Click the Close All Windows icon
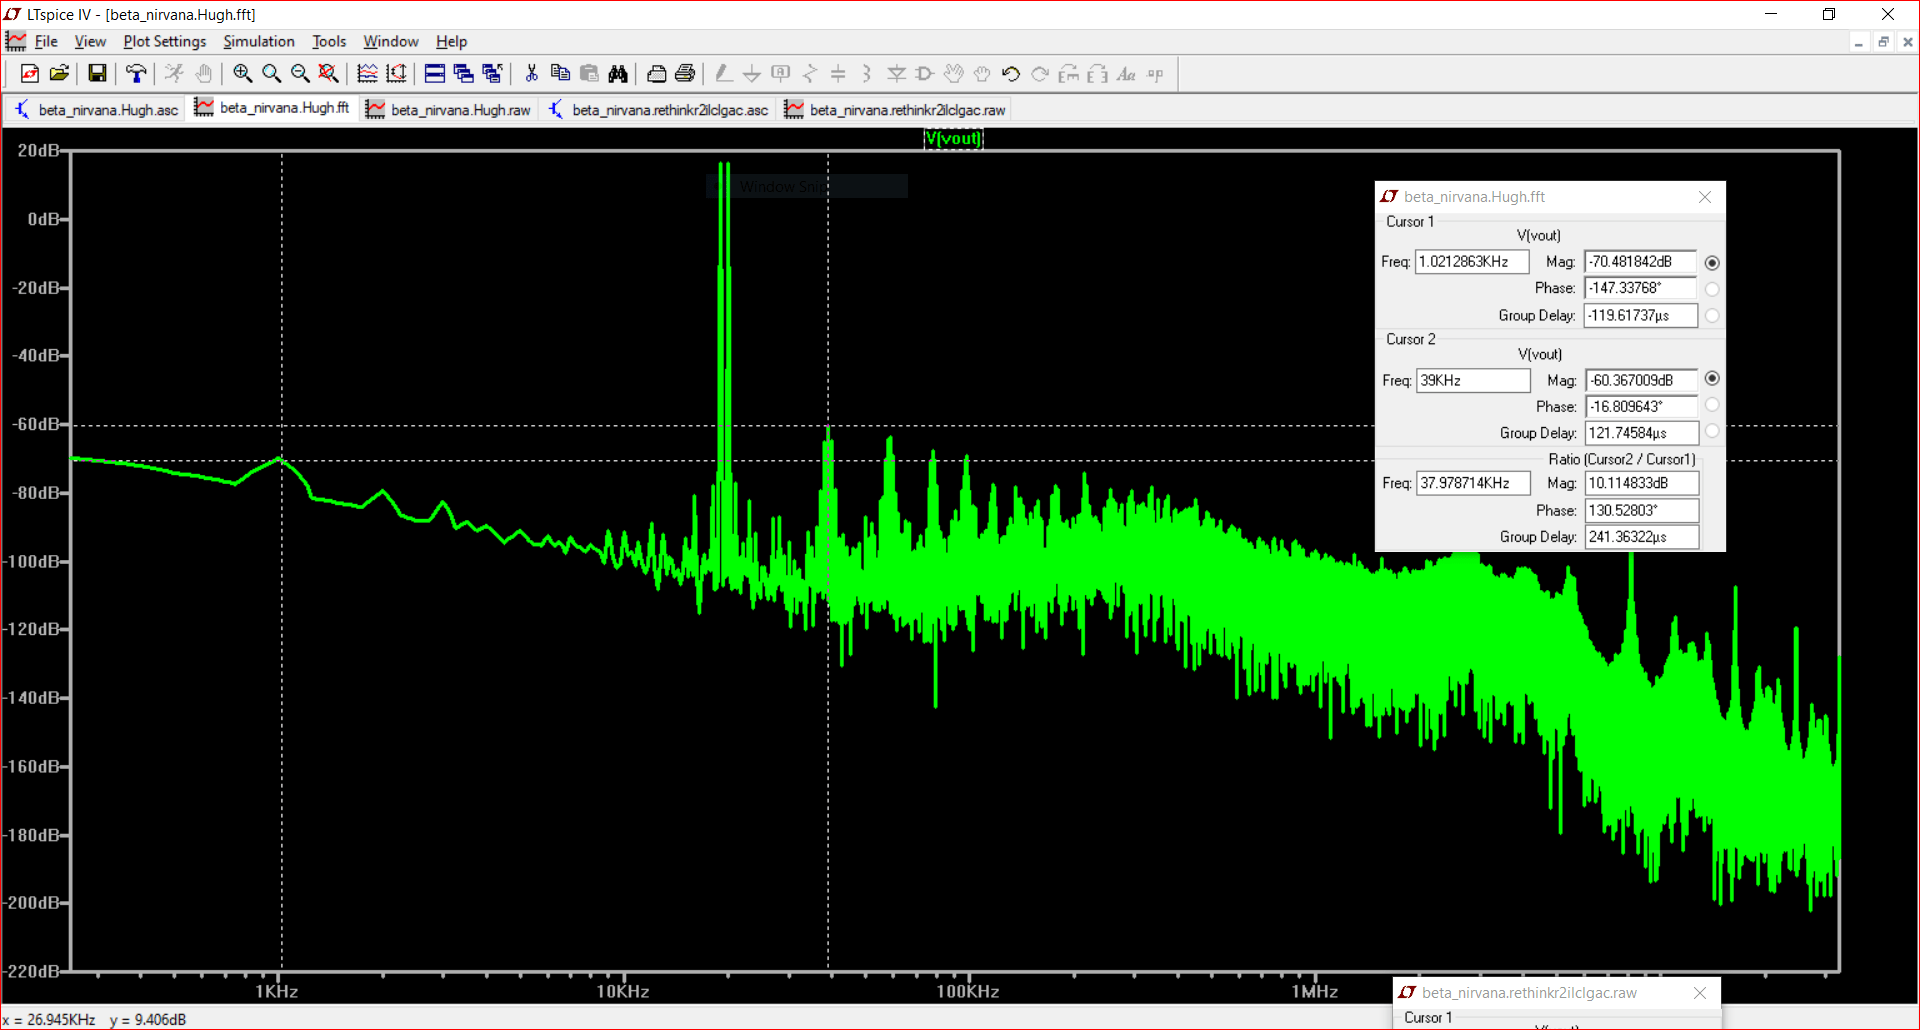The image size is (1920, 1030). coord(492,73)
